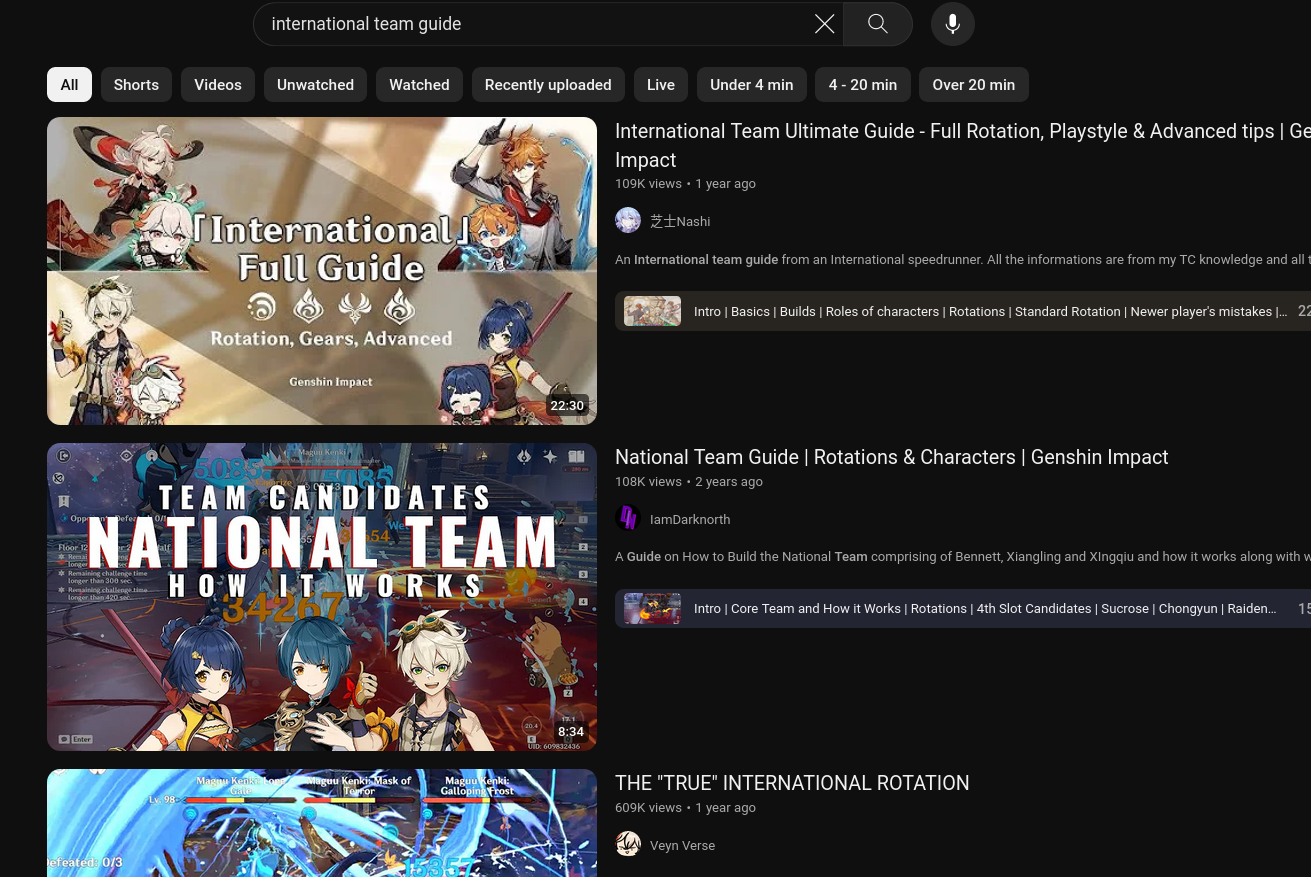Viewport: 1311px width, 877px height.
Task: Open the 芝士Nashi channel avatar
Action: (x=628, y=221)
